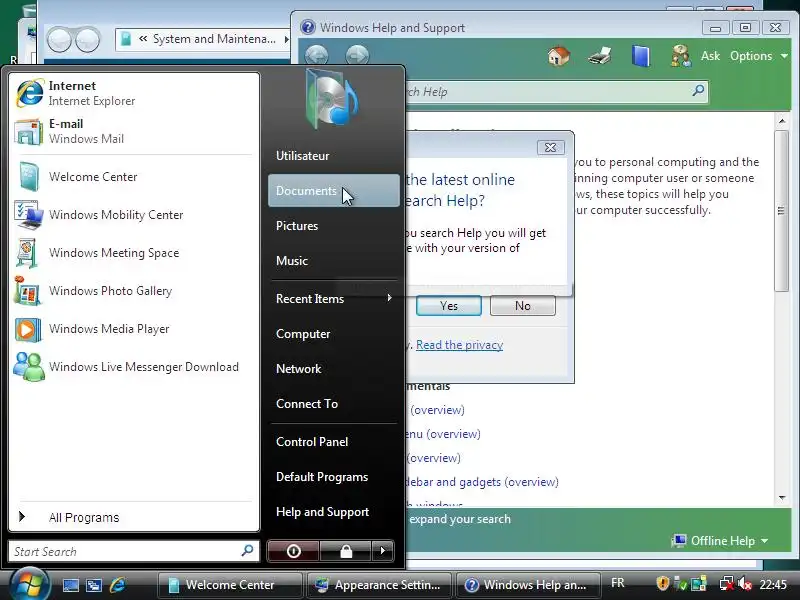The height and width of the screenshot is (600, 800).
Task: Click No in the online Help dialog
Action: [x=522, y=306]
